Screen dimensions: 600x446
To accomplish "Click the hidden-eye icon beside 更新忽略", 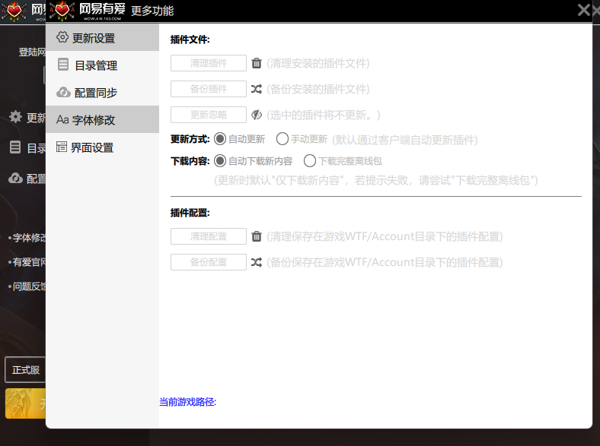I will point(257,115).
